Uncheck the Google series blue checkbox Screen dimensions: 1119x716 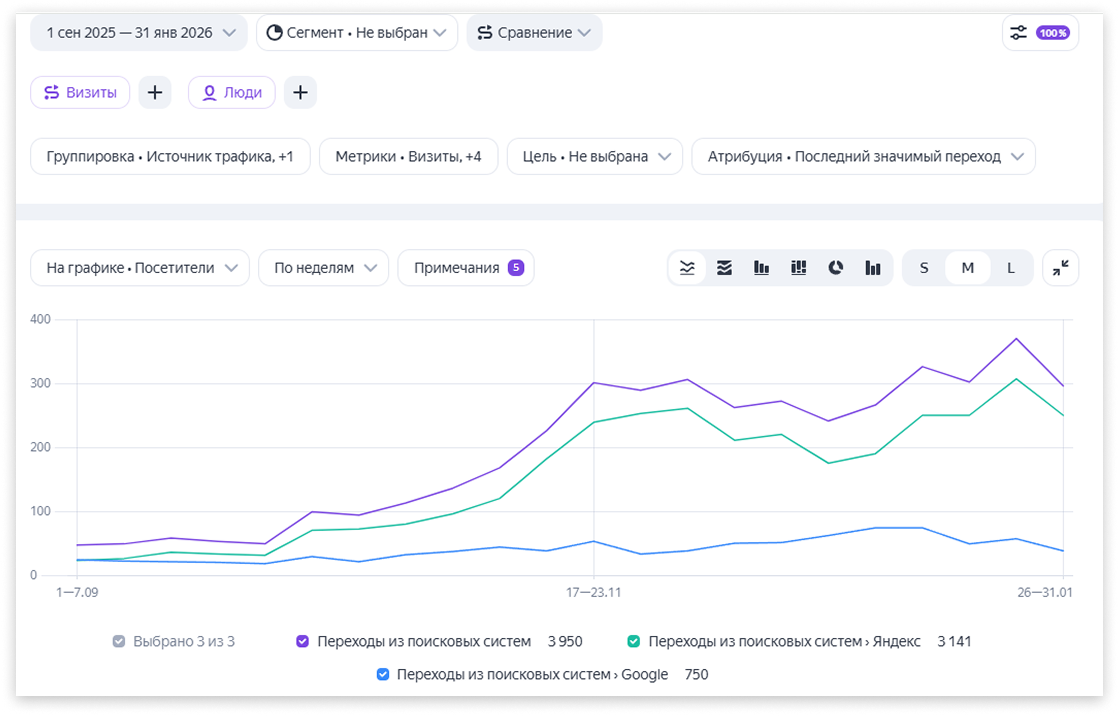pos(383,674)
